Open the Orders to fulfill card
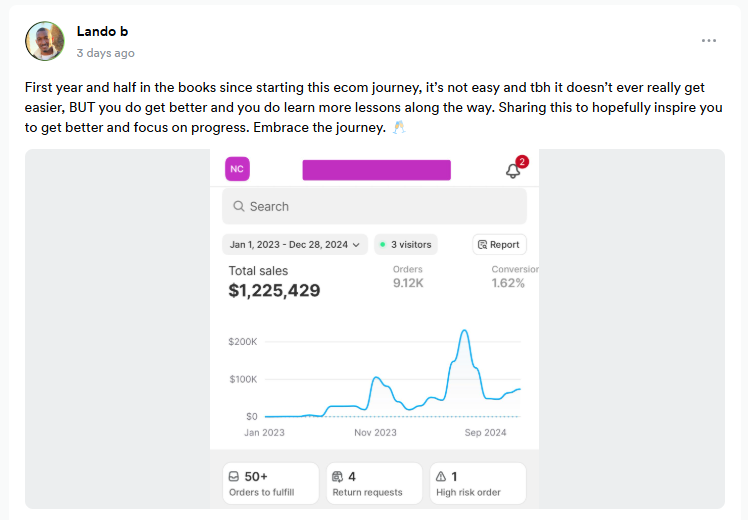 (x=269, y=483)
